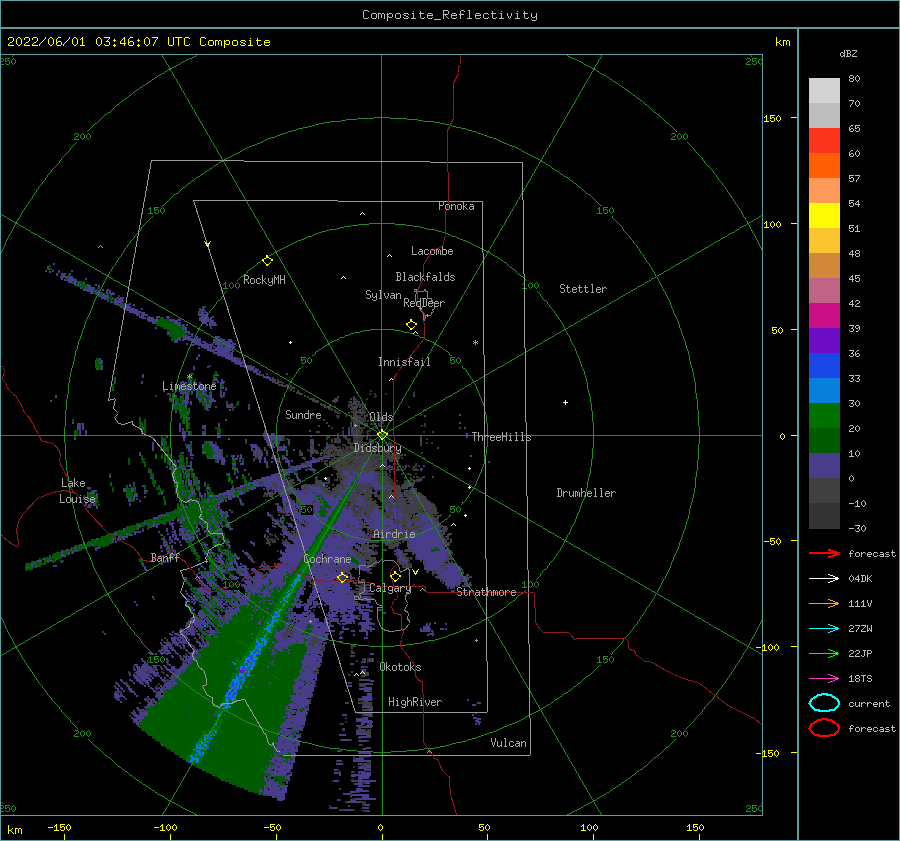Click the red forecast ellipse symbol
Image resolution: width=900 pixels, height=841 pixels.
[x=824, y=728]
